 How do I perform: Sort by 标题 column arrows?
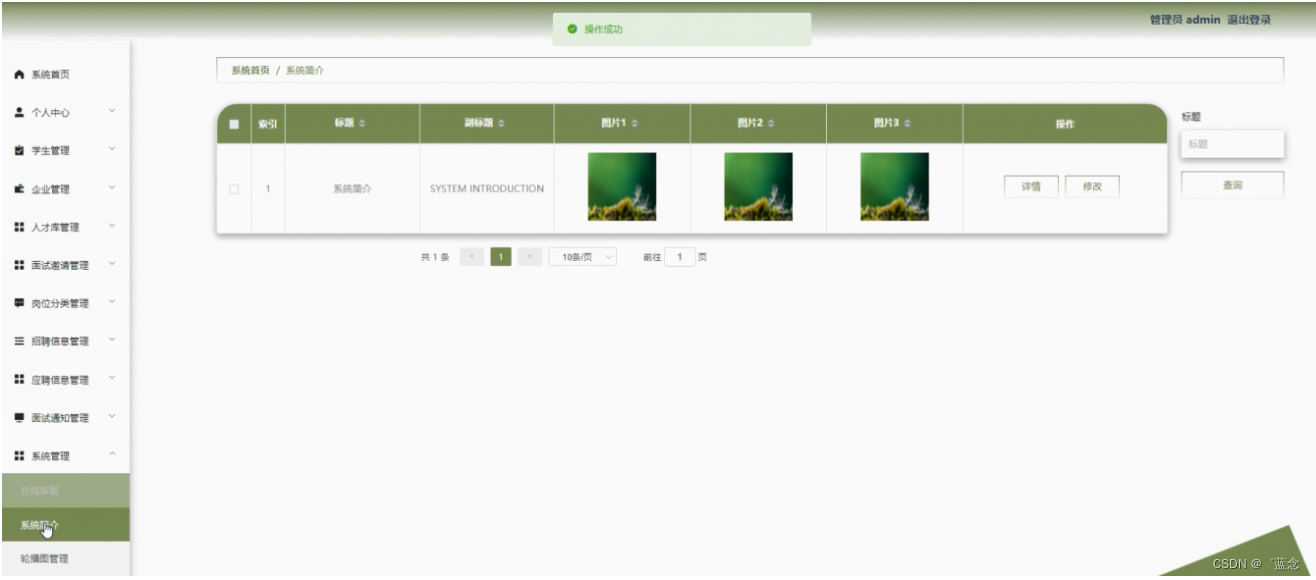click(362, 124)
